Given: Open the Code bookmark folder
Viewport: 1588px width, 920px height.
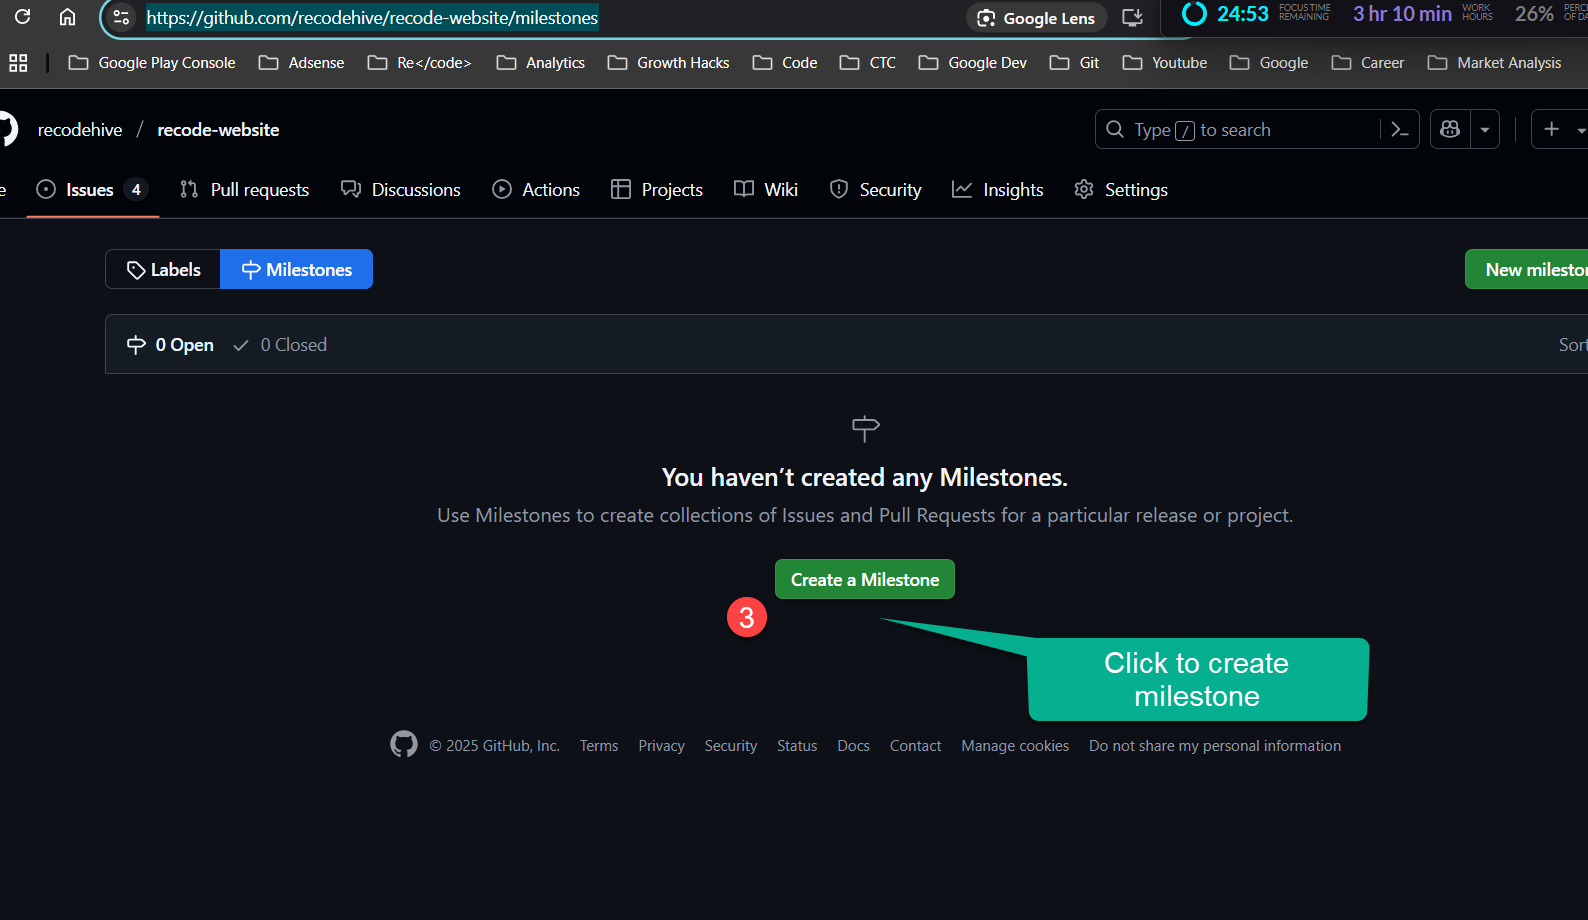Looking at the screenshot, I should (785, 63).
